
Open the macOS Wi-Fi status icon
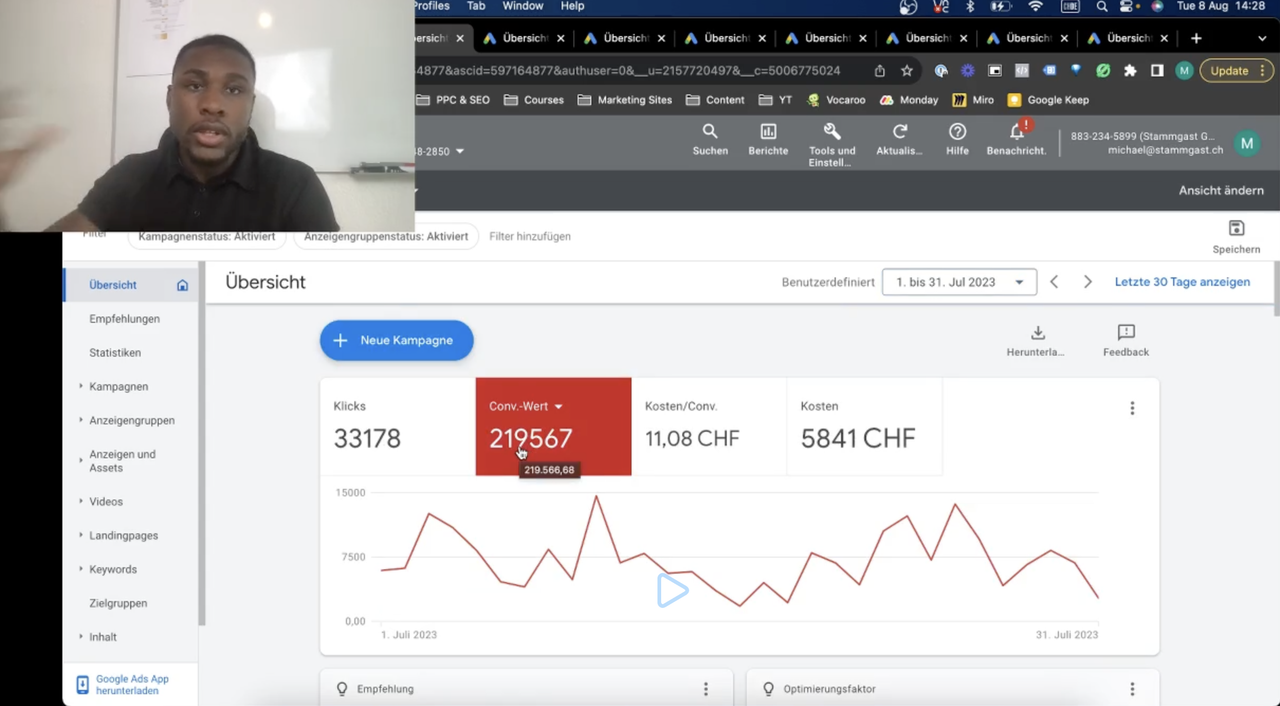[1035, 6]
